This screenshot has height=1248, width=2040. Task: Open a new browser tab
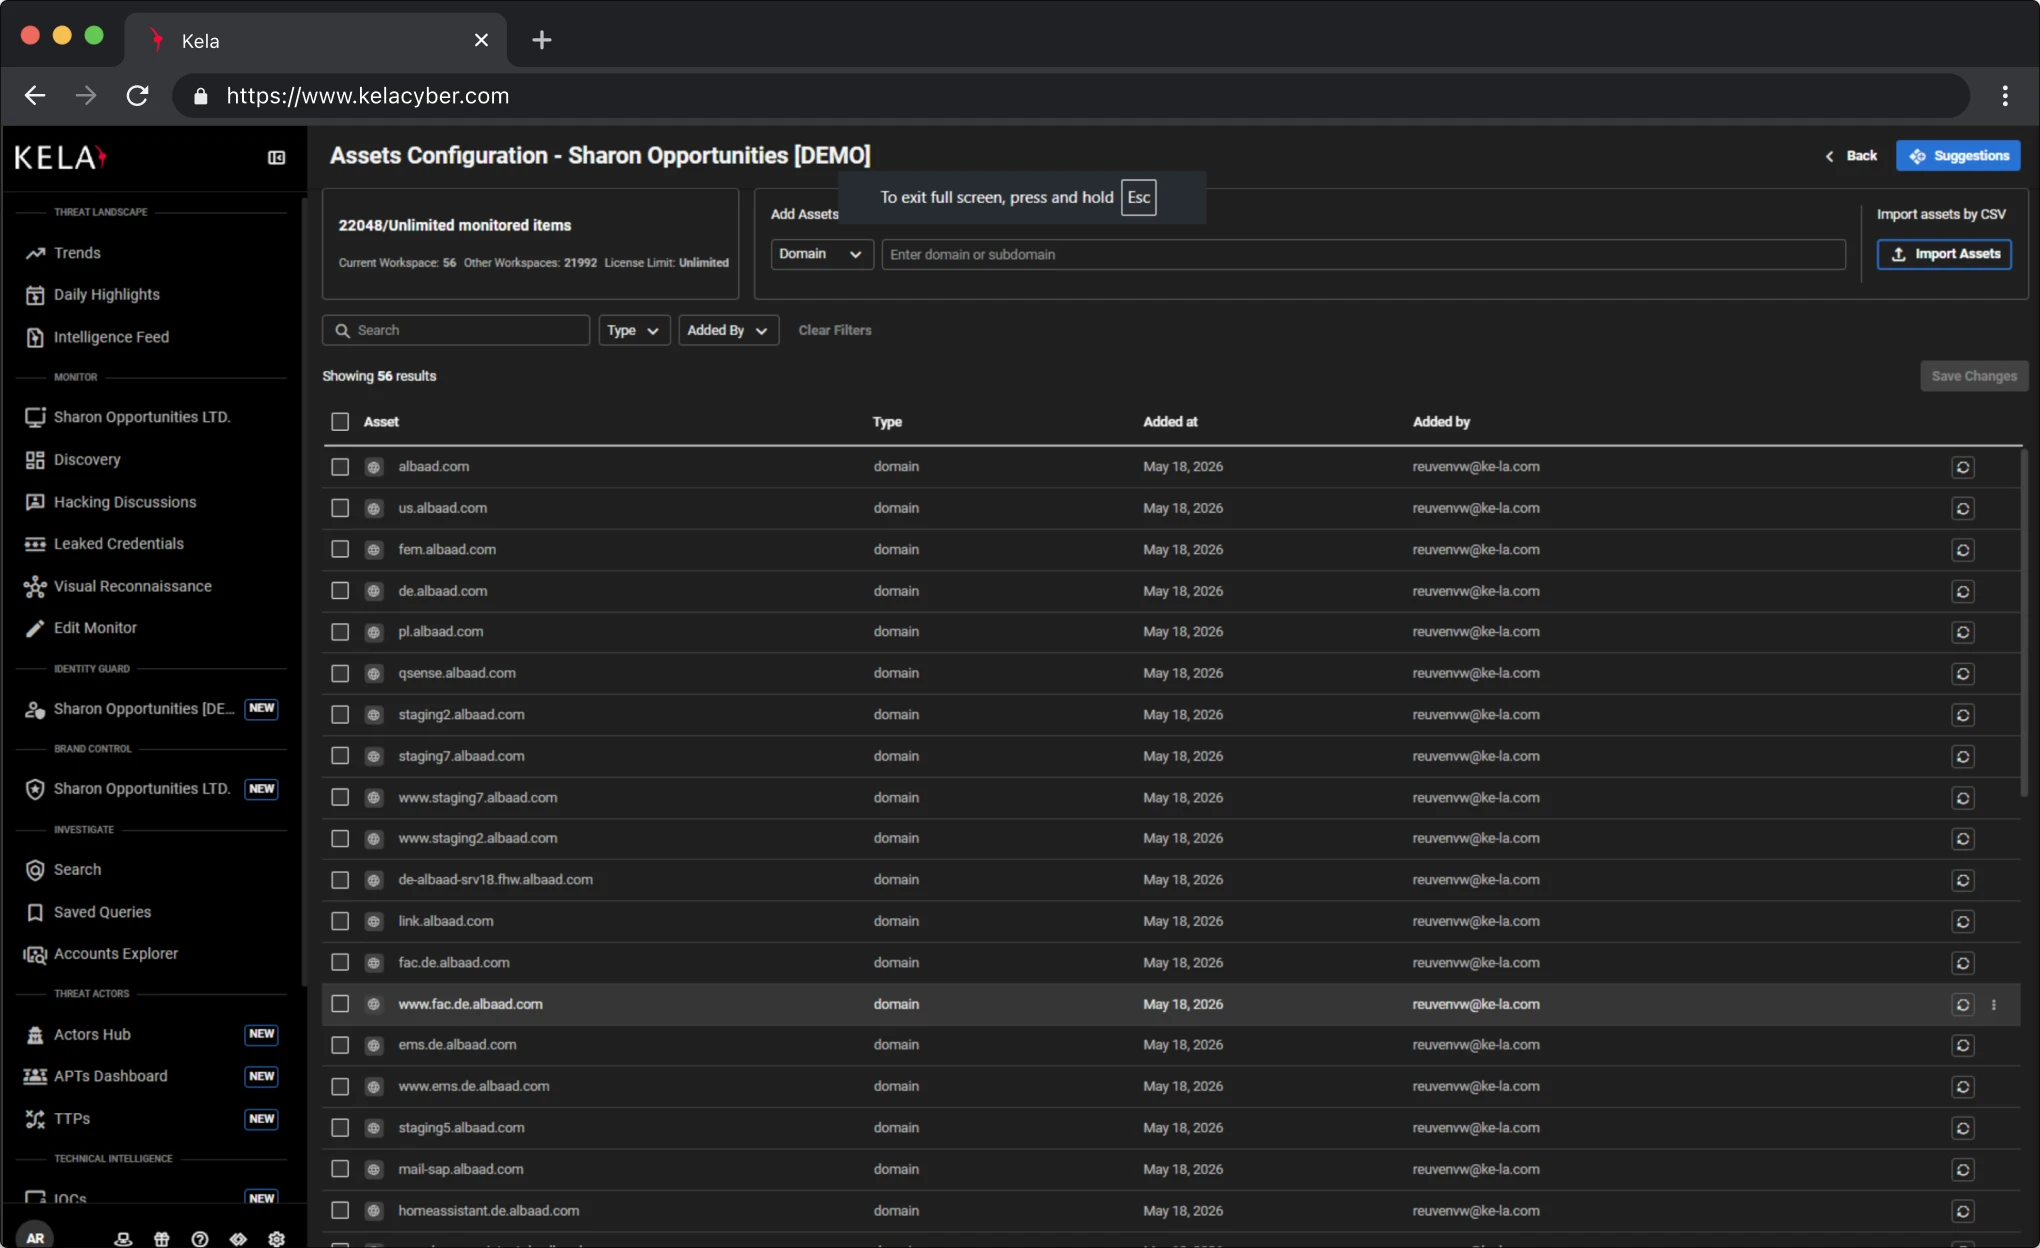pyautogui.click(x=541, y=40)
